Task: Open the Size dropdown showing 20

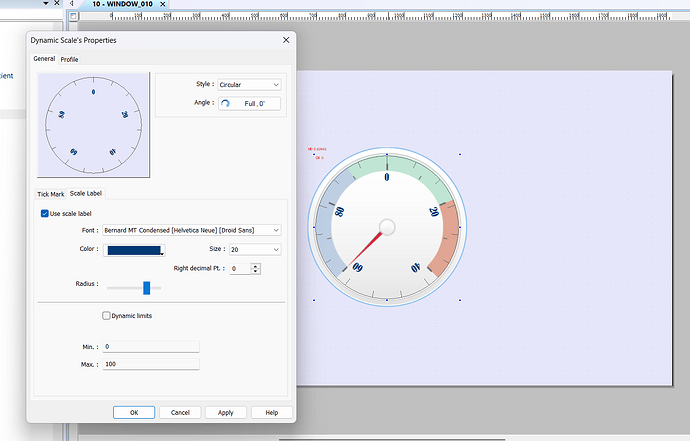Action: pyautogui.click(x=256, y=249)
